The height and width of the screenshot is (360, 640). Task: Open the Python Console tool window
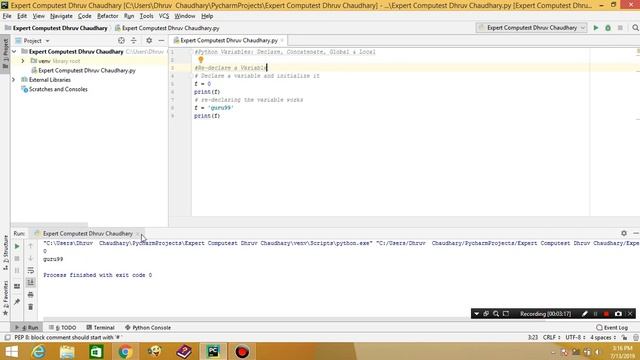tap(148, 327)
